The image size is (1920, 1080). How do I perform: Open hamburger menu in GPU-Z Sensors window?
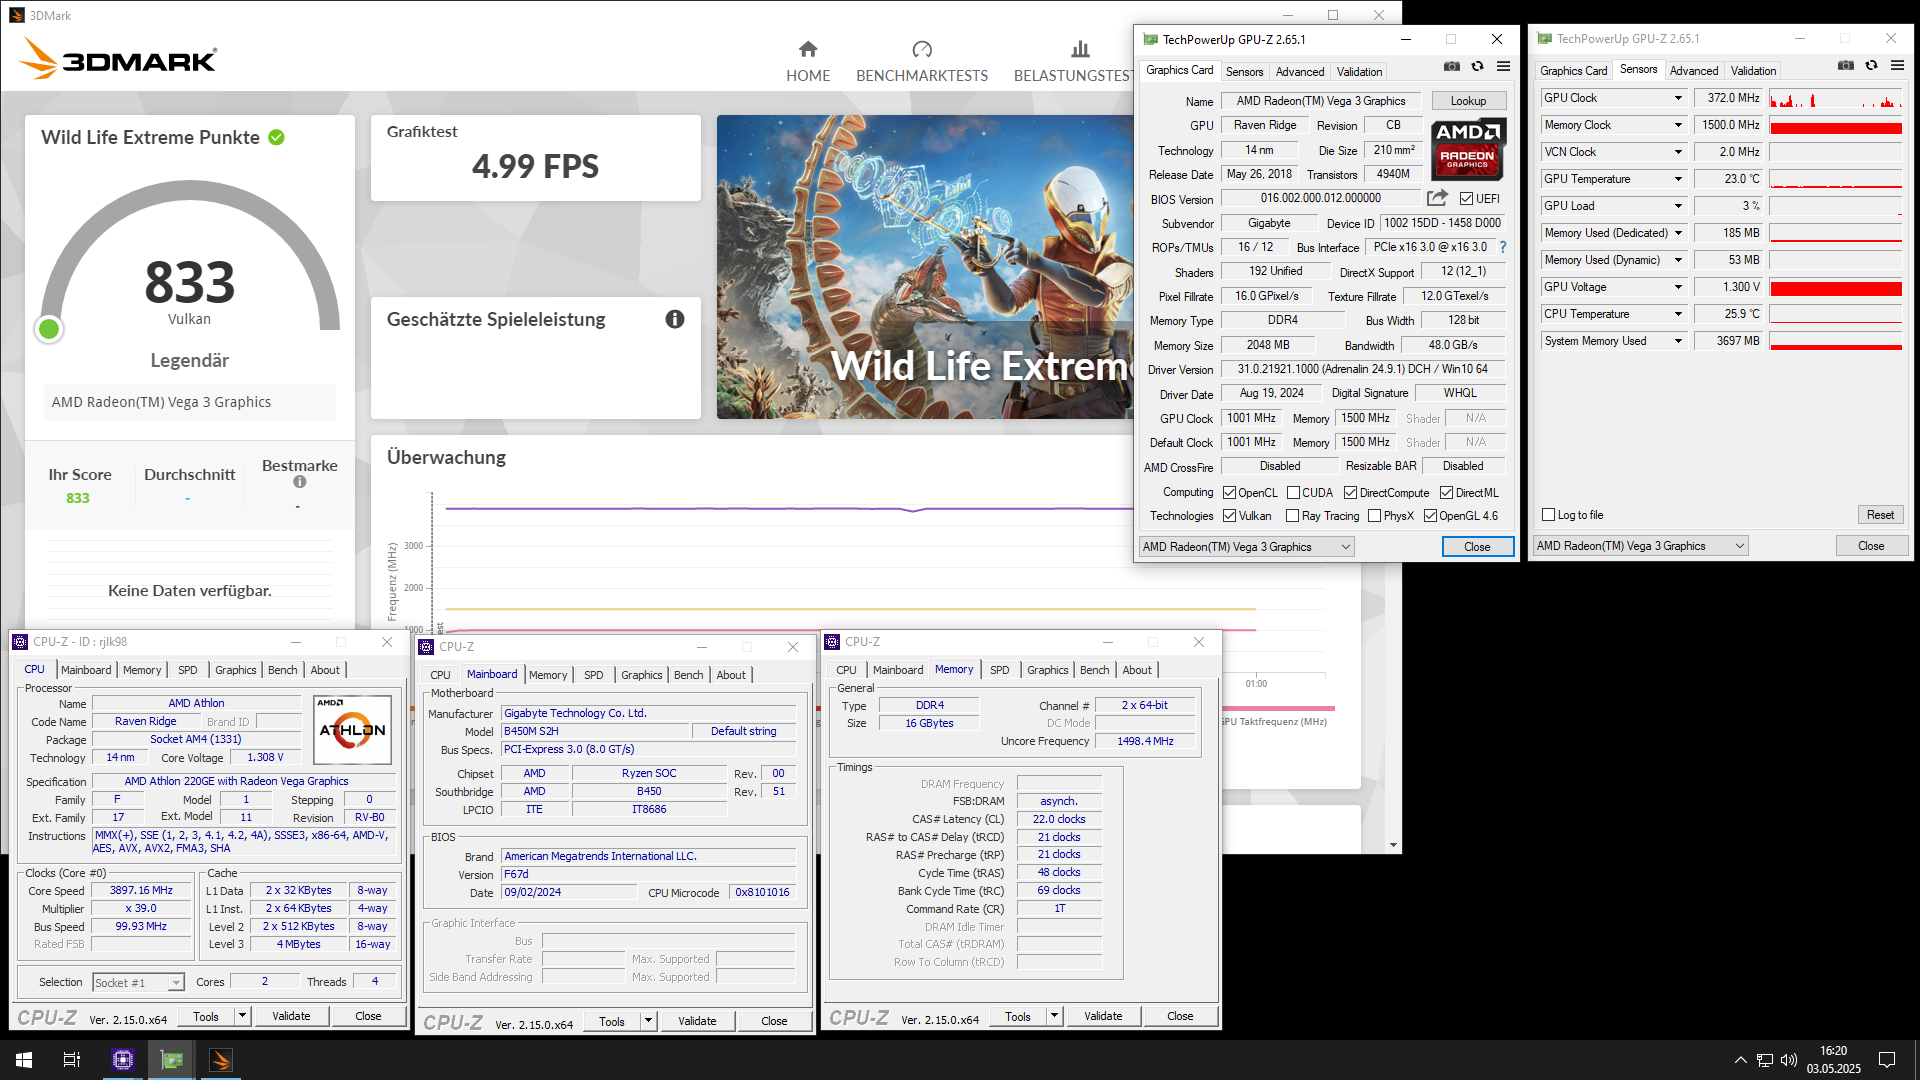point(1897,66)
